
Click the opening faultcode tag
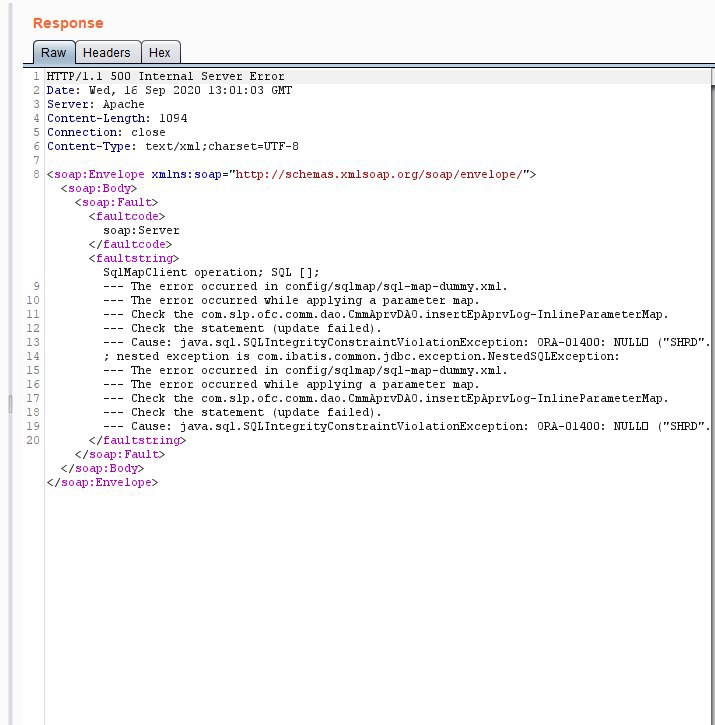point(127,216)
